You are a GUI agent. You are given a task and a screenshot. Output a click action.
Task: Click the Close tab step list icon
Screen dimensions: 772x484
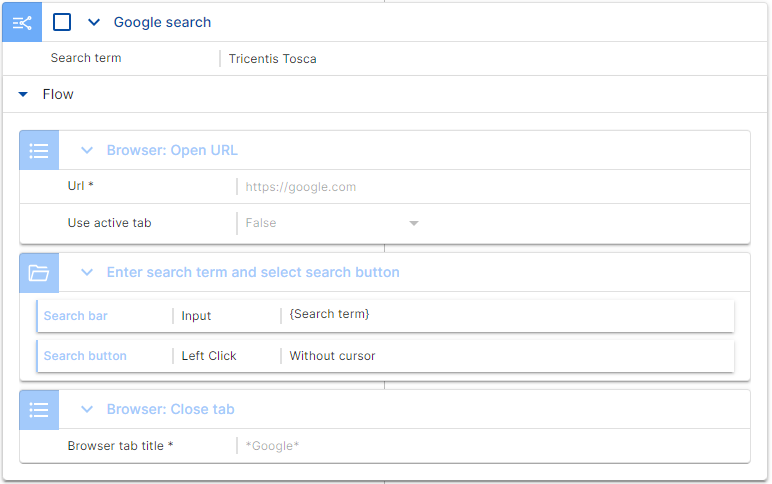39,409
